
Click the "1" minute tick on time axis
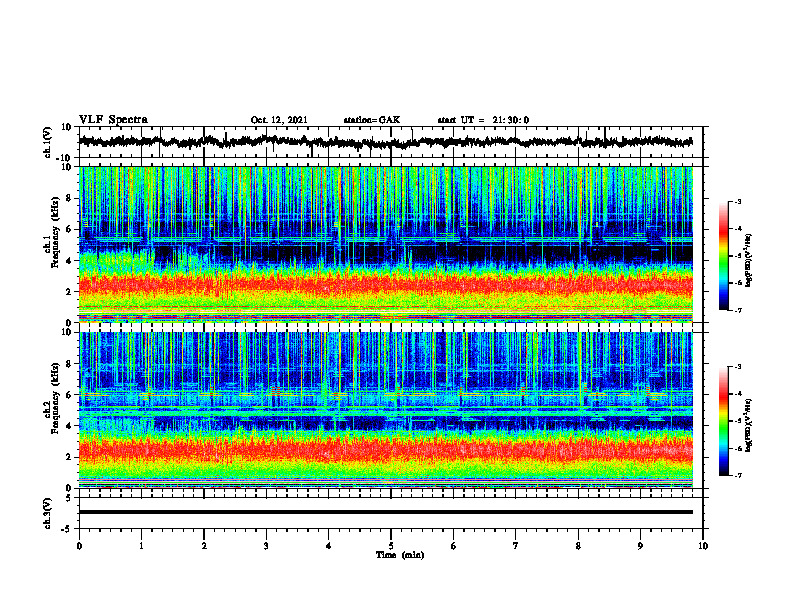point(141,546)
